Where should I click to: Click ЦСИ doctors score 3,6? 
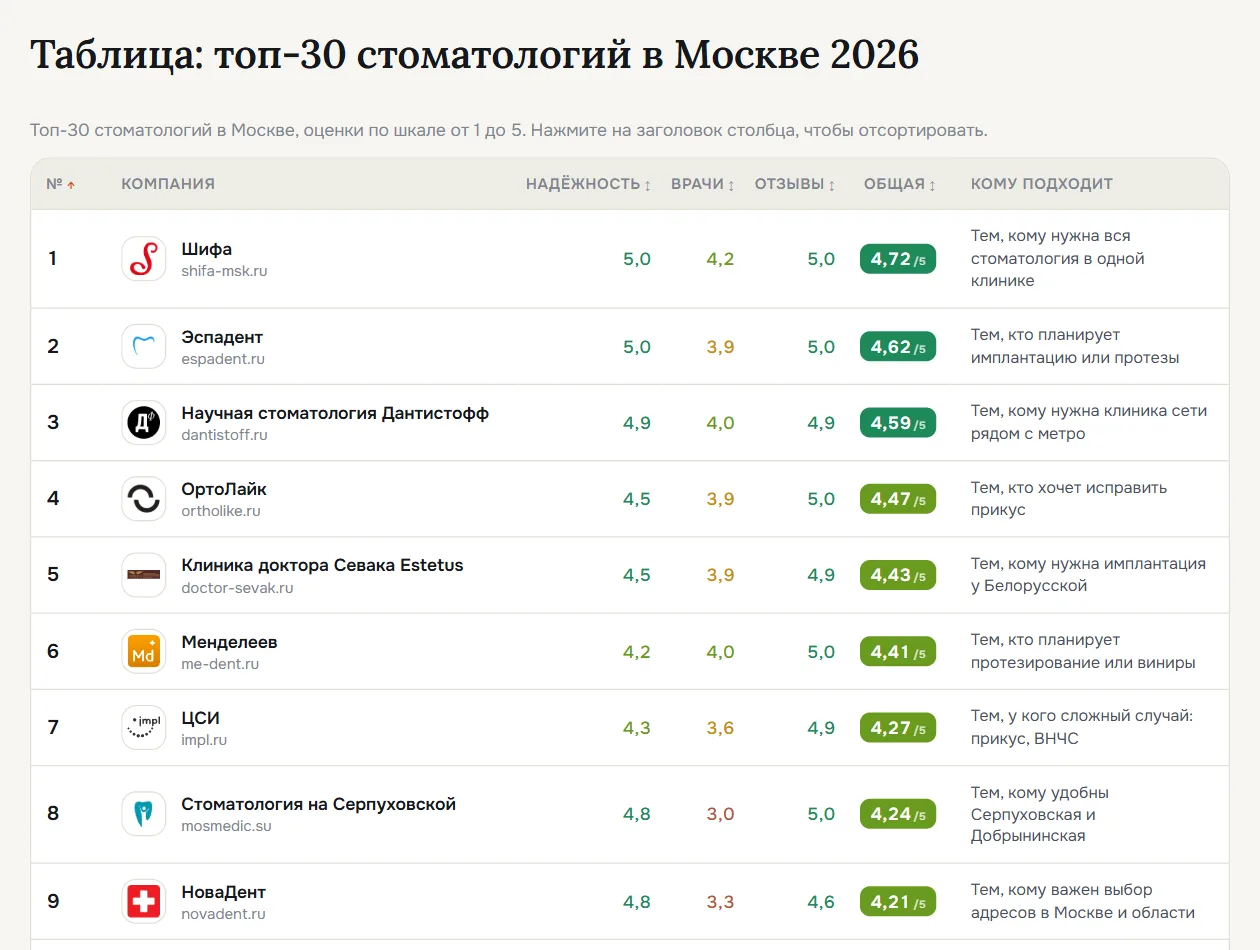[720, 728]
